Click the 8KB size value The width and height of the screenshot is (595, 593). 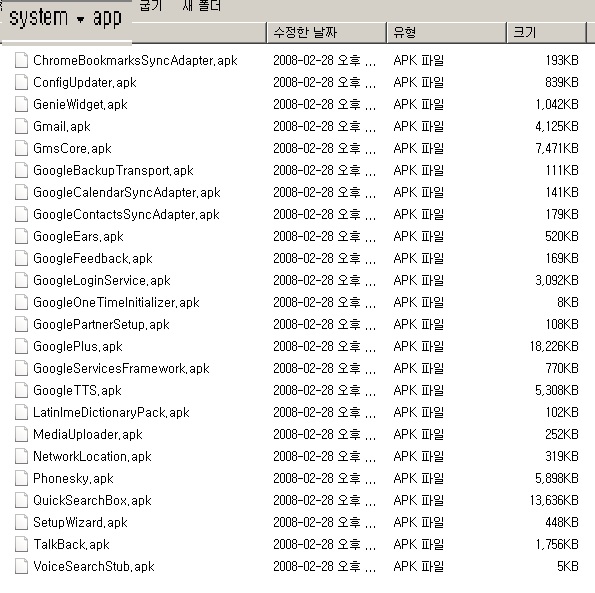tap(568, 302)
